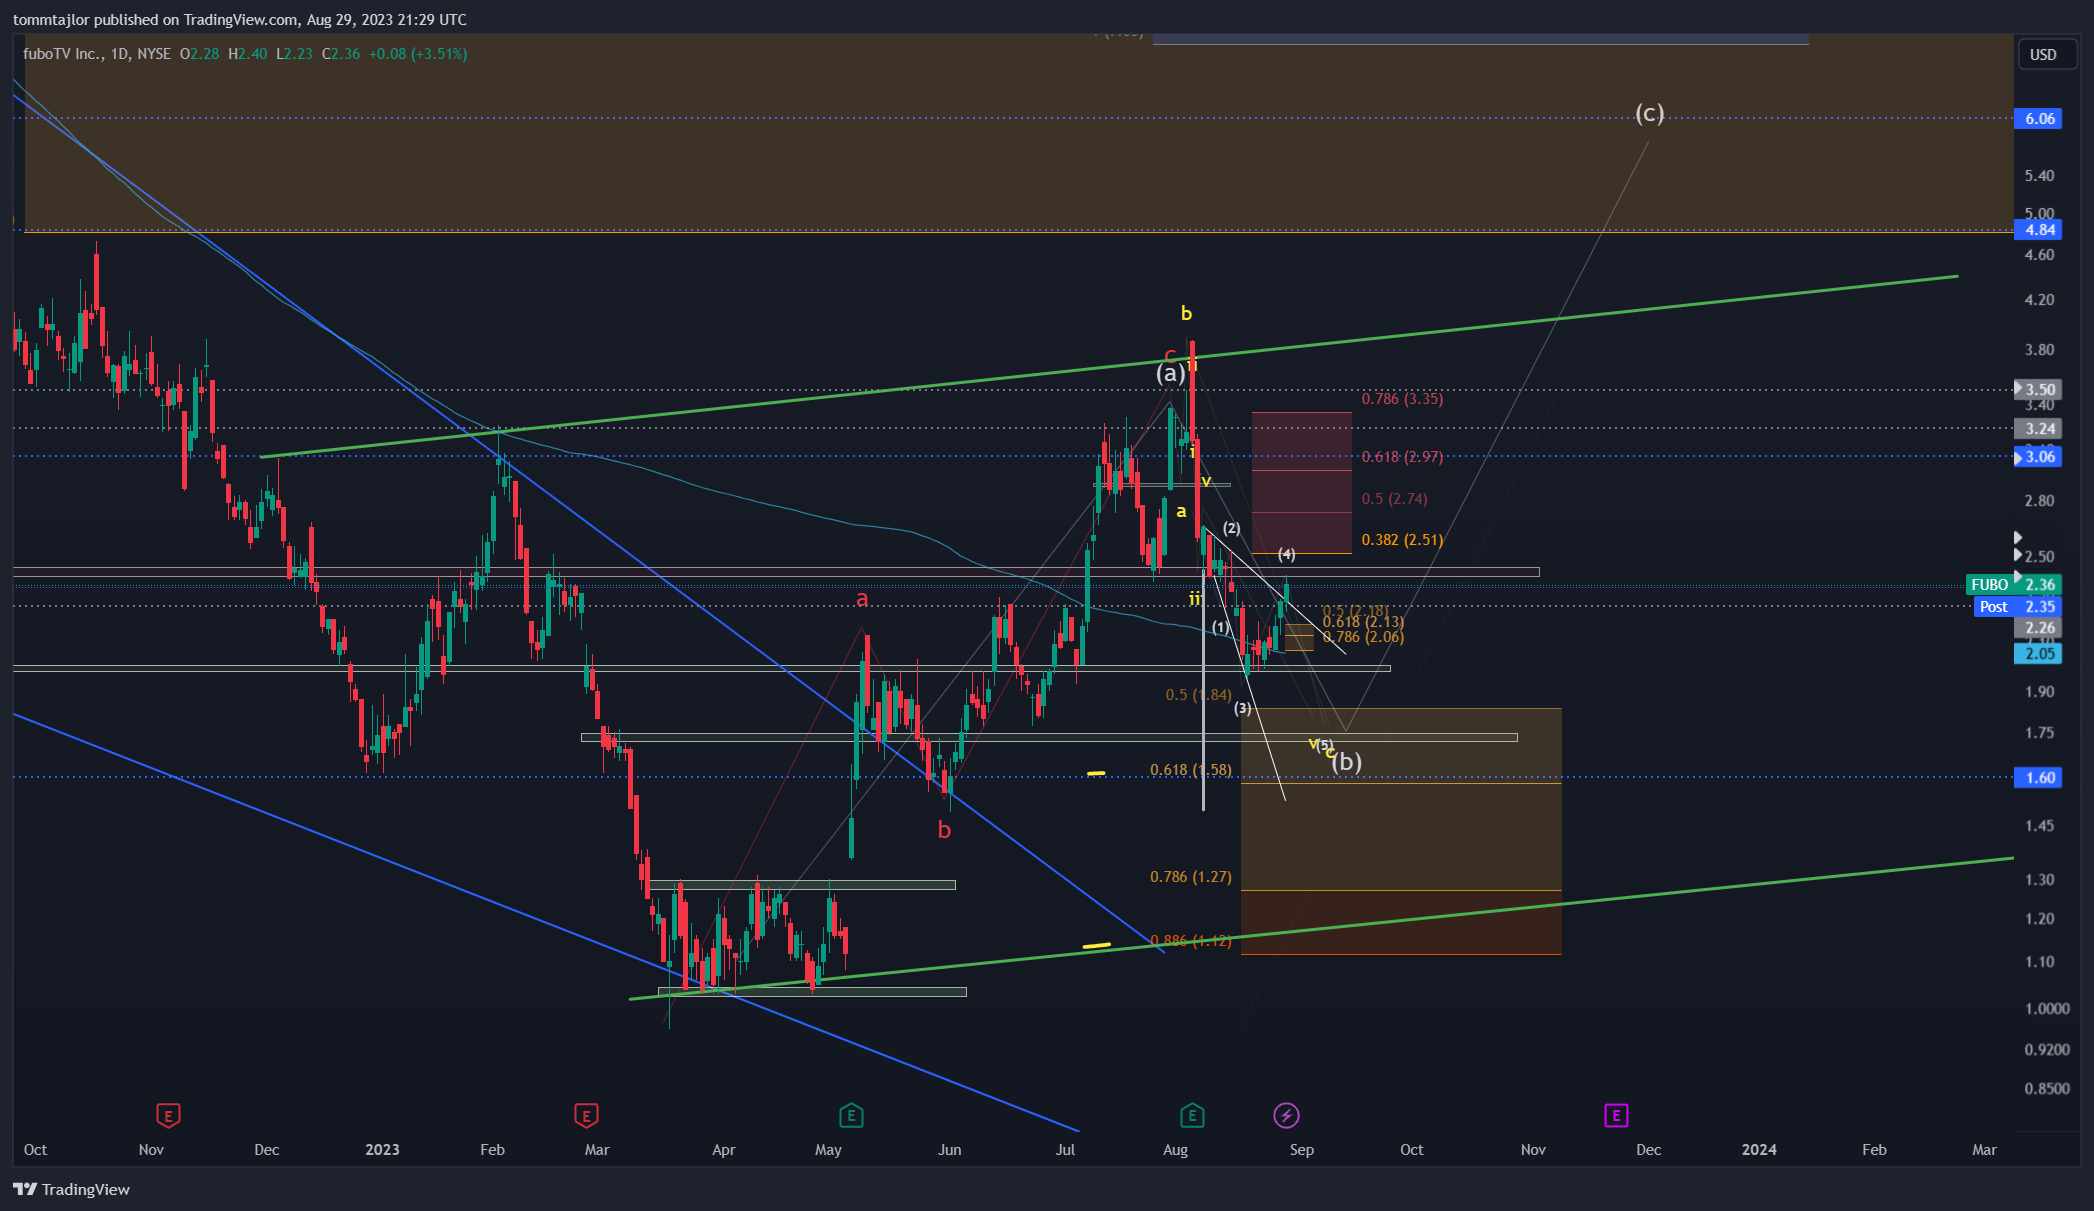2094x1211 pixels.
Task: Click the +0.08 (+3.51%) change value
Action: coord(418,54)
